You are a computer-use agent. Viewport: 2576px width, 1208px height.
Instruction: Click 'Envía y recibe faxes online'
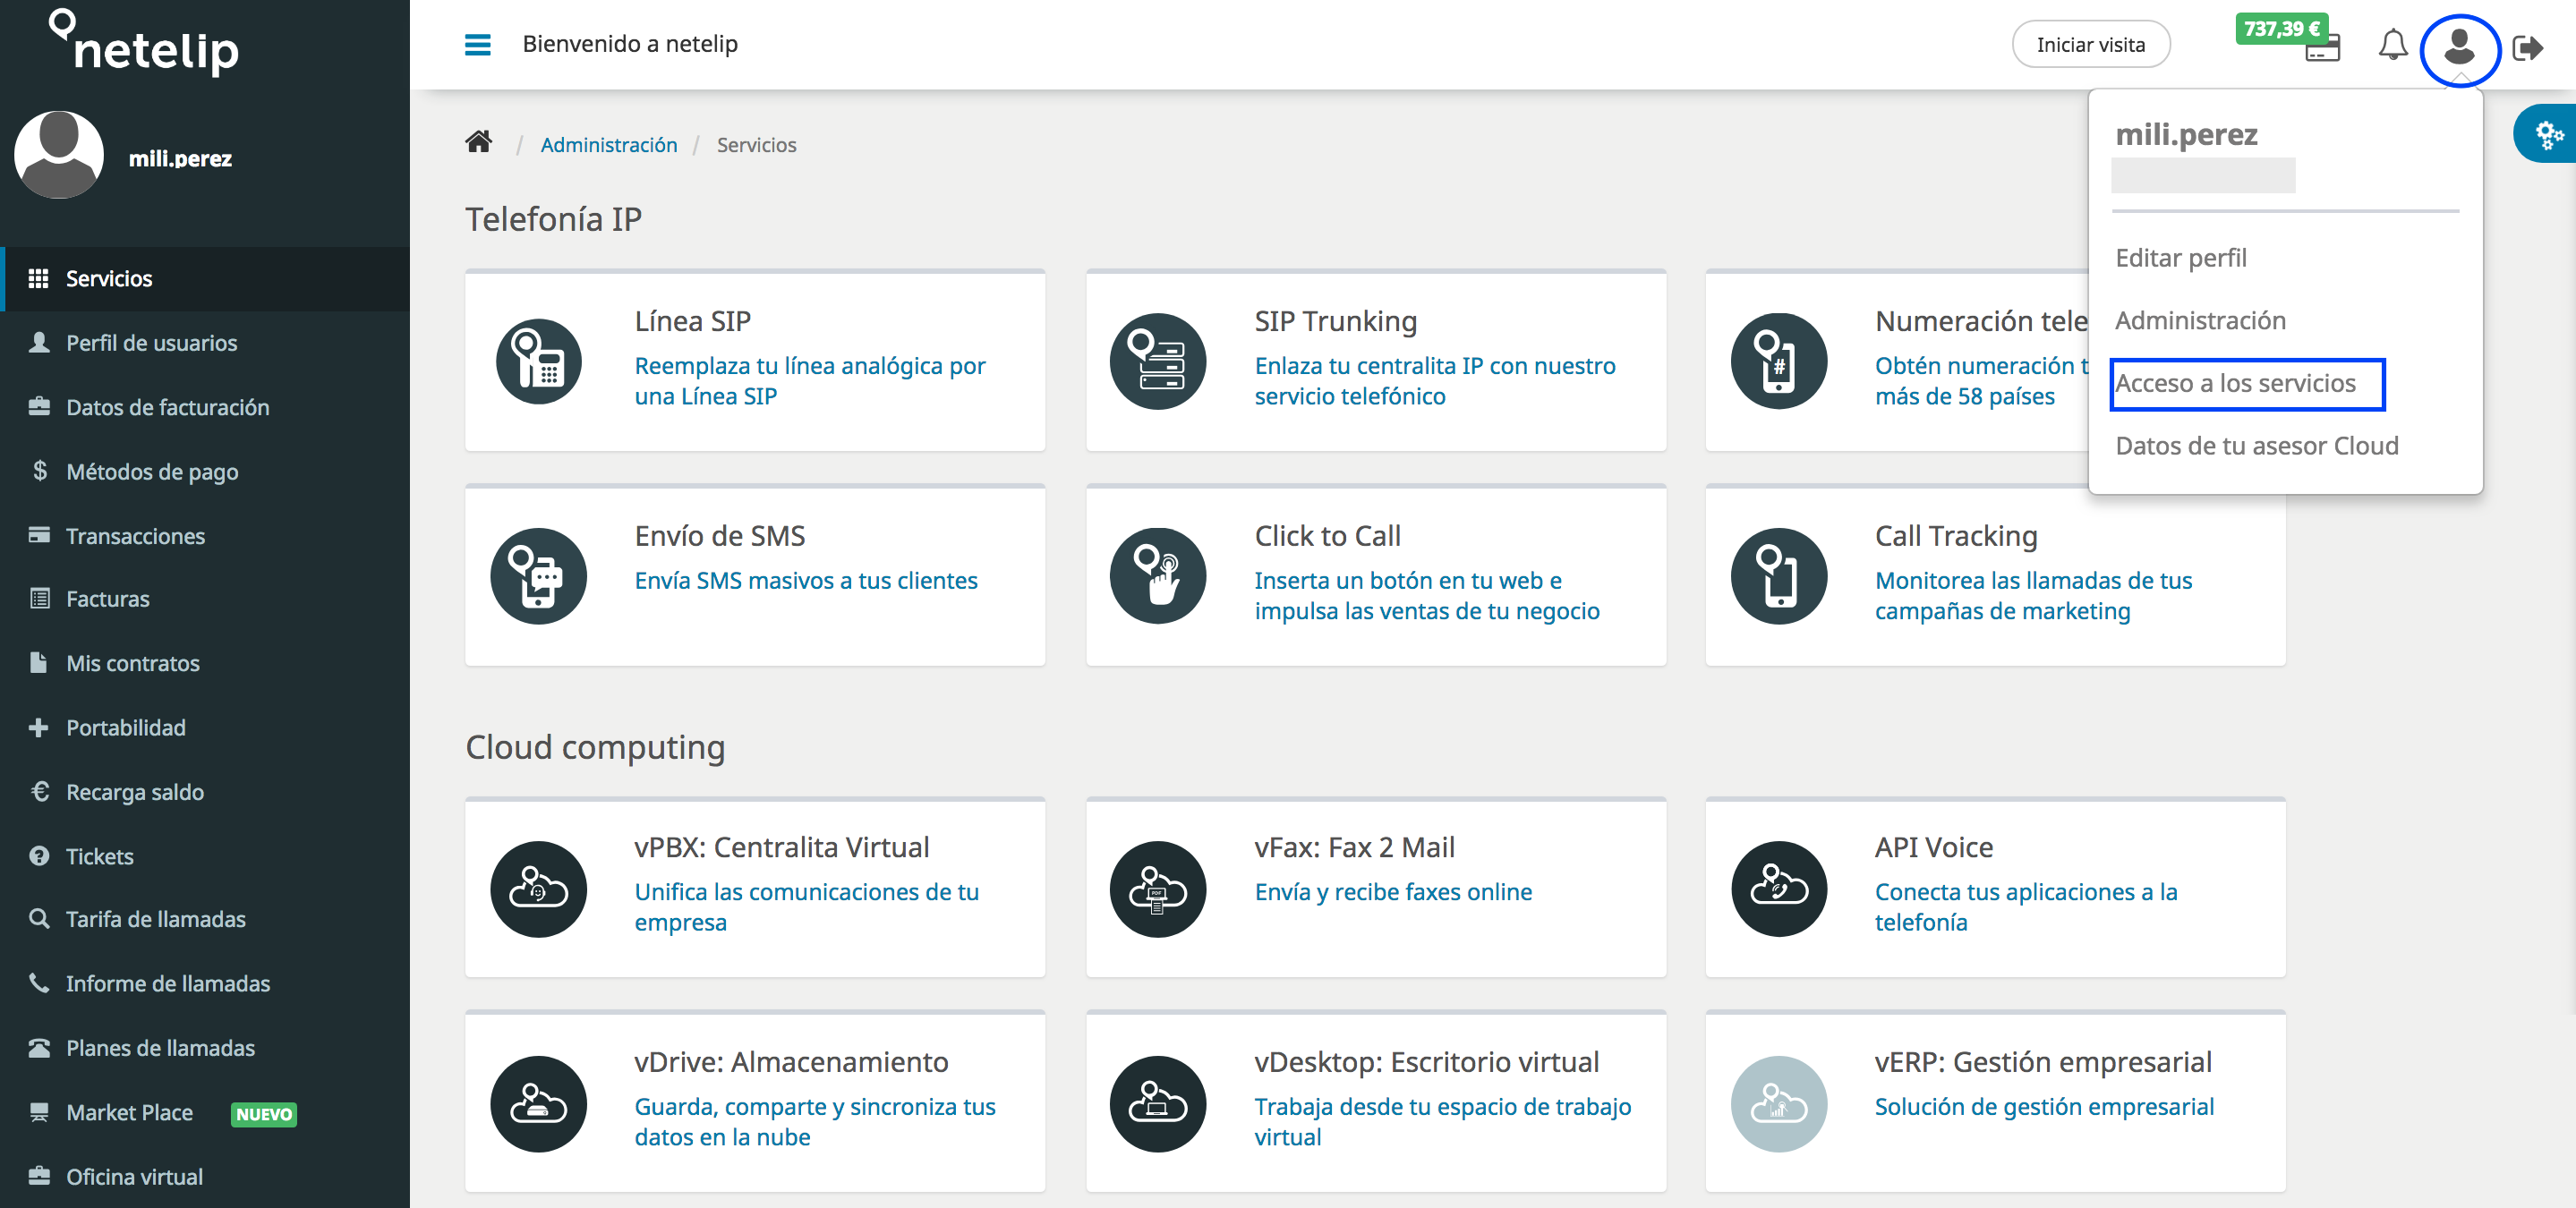click(1393, 892)
